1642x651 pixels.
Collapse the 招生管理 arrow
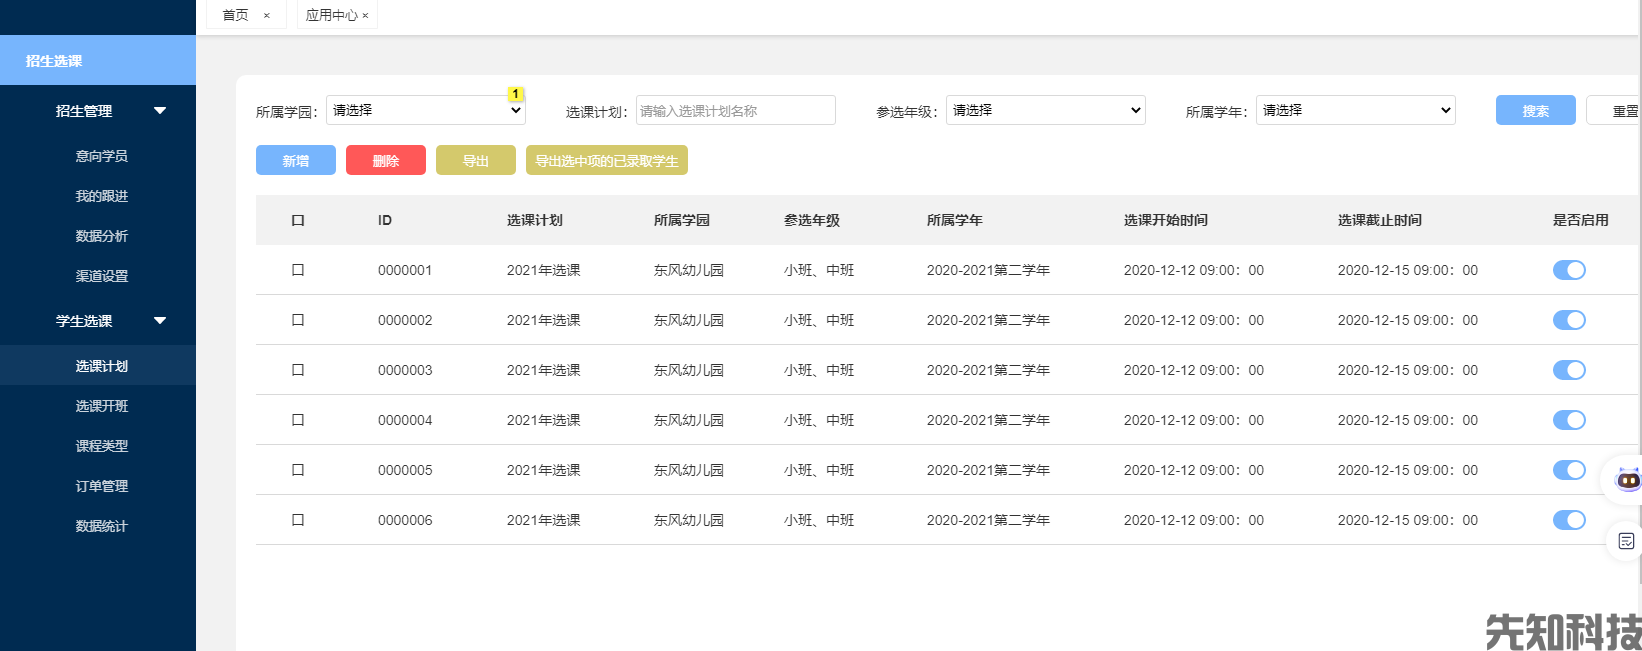160,111
